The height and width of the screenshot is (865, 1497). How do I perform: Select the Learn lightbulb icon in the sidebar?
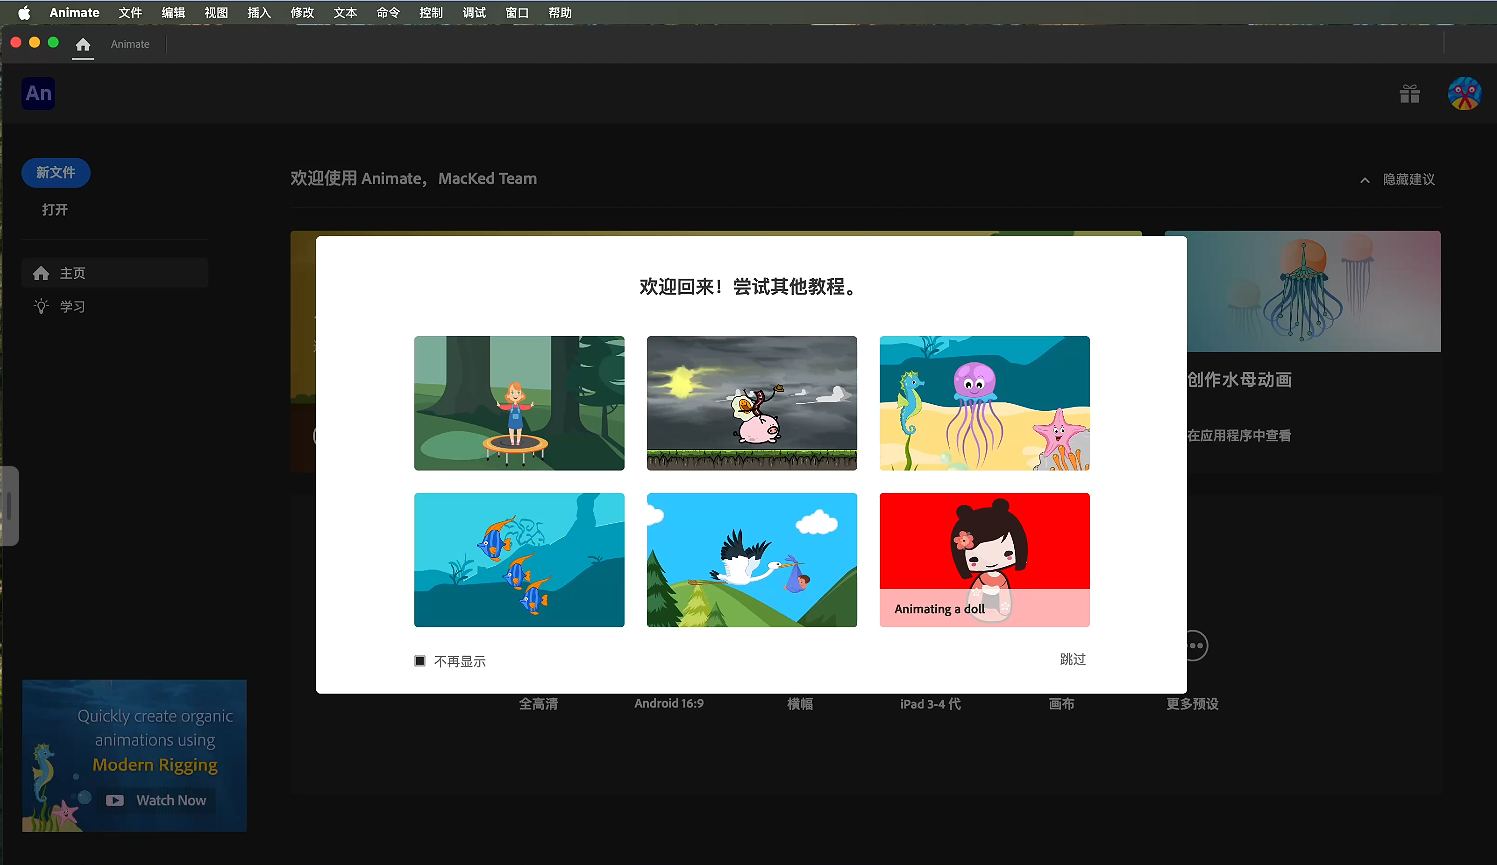pos(41,307)
